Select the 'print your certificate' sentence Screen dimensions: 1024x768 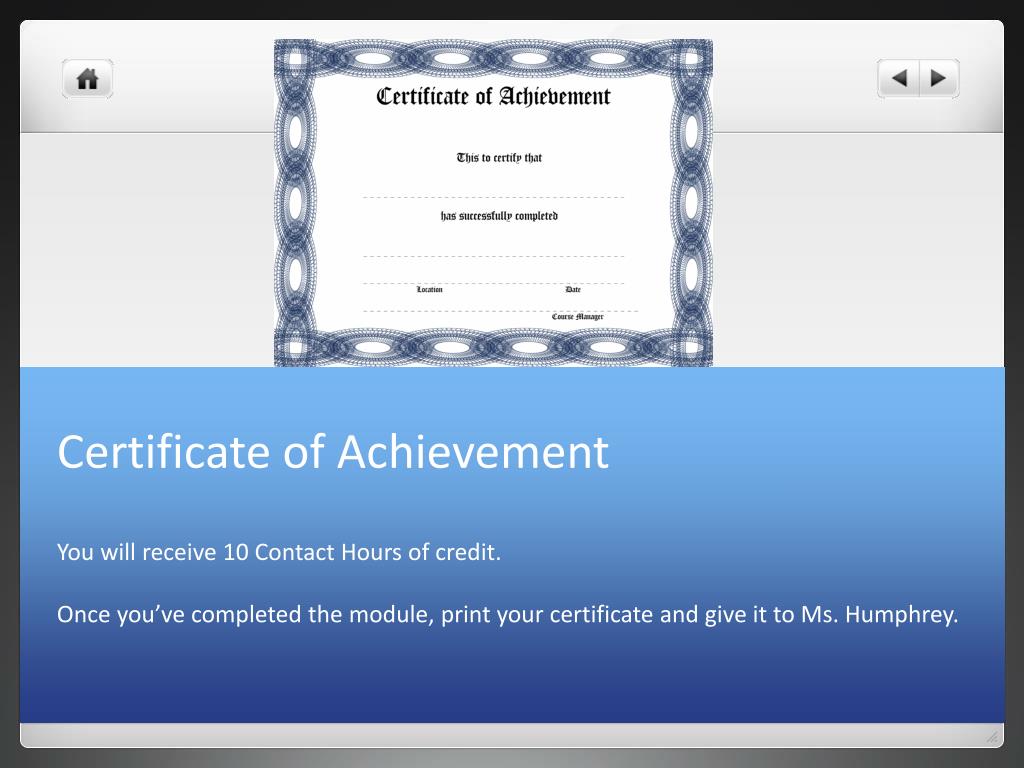coord(507,615)
